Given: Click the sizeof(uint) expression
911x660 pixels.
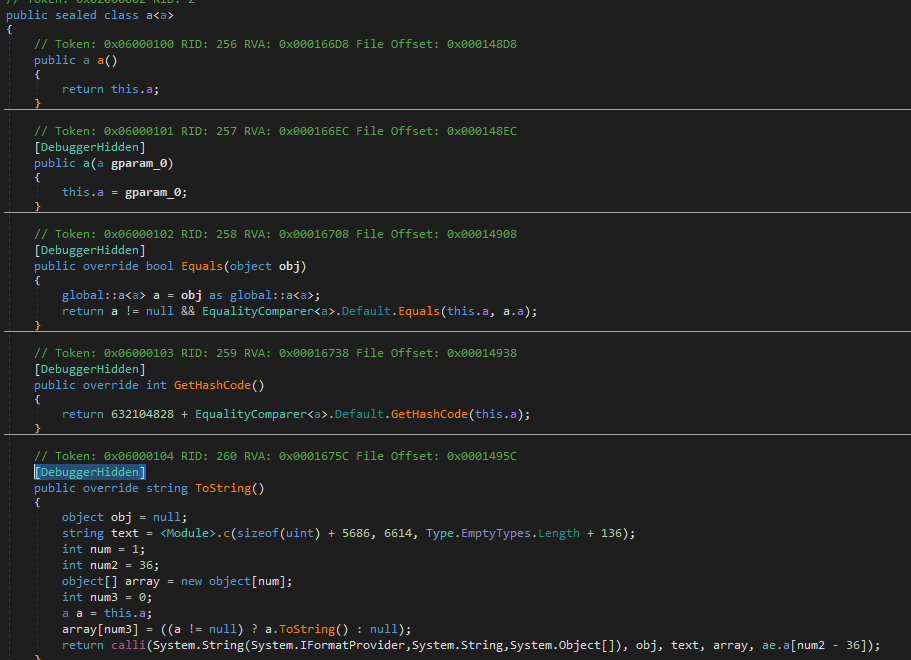Looking at the screenshot, I should tap(278, 533).
